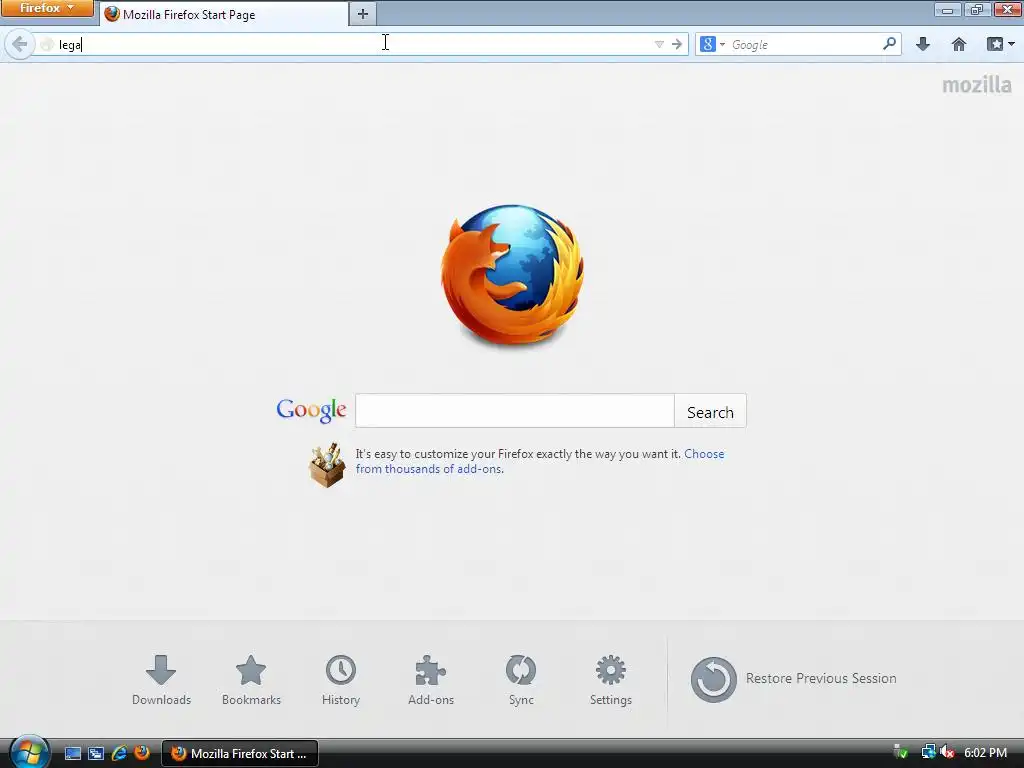Click the mozilla wordmark link

pos(977,85)
